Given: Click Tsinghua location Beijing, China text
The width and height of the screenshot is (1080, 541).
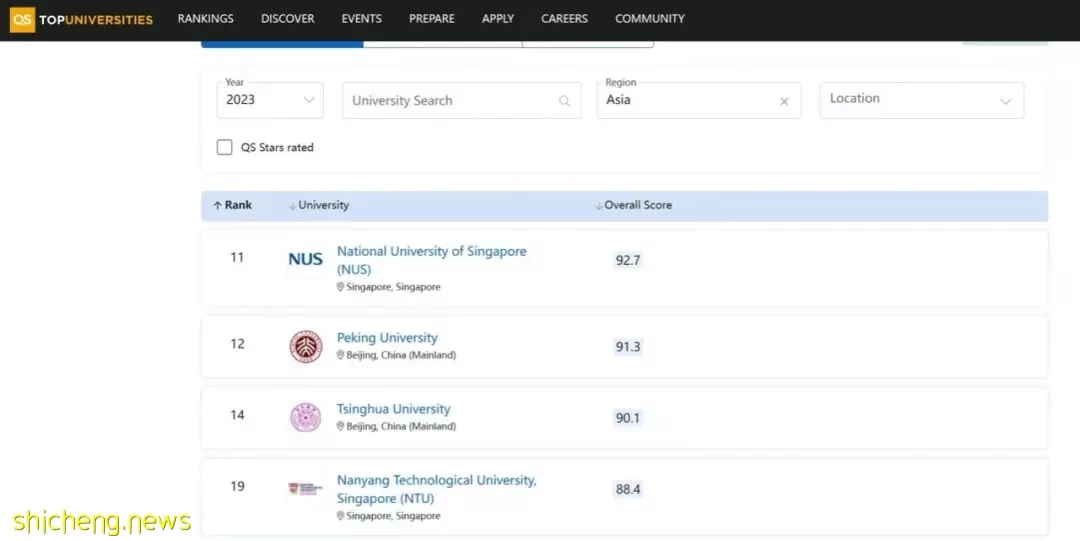Looking at the screenshot, I should tap(396, 426).
